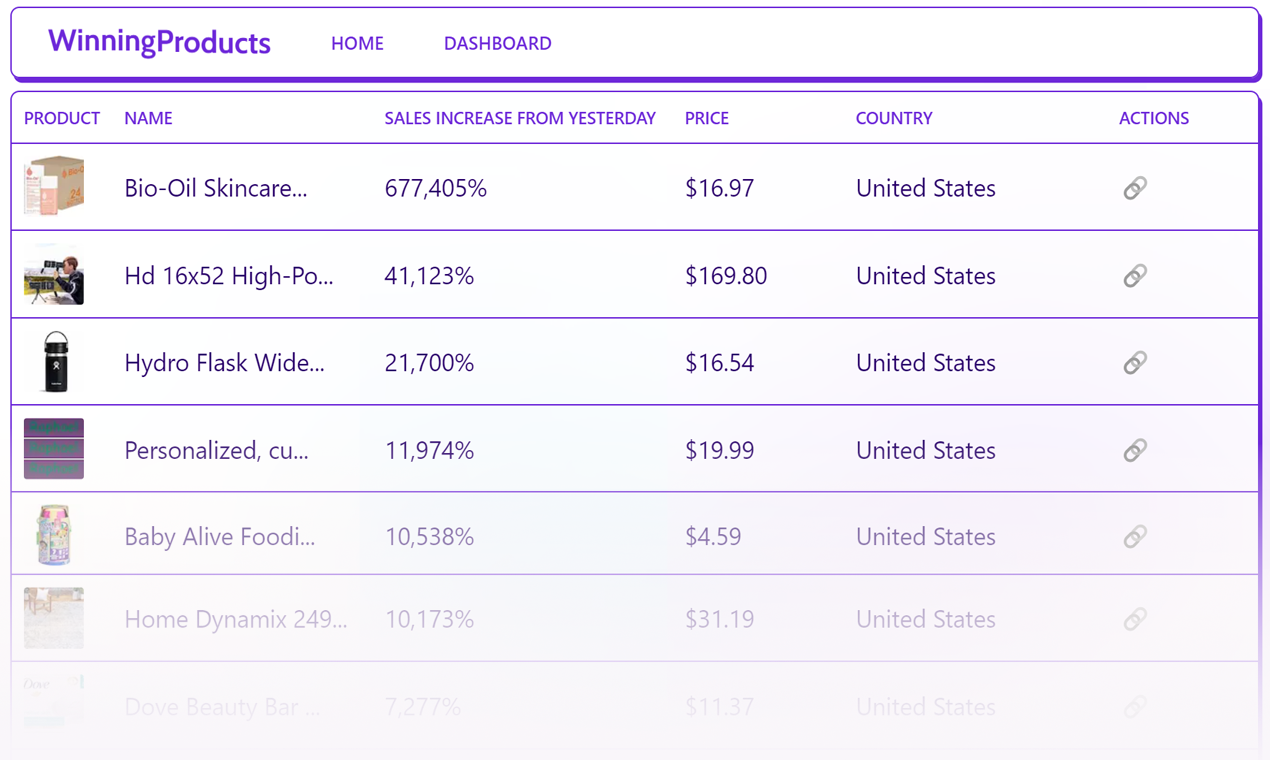Open the link icon for Home Dynamix 249

[x=1134, y=620]
